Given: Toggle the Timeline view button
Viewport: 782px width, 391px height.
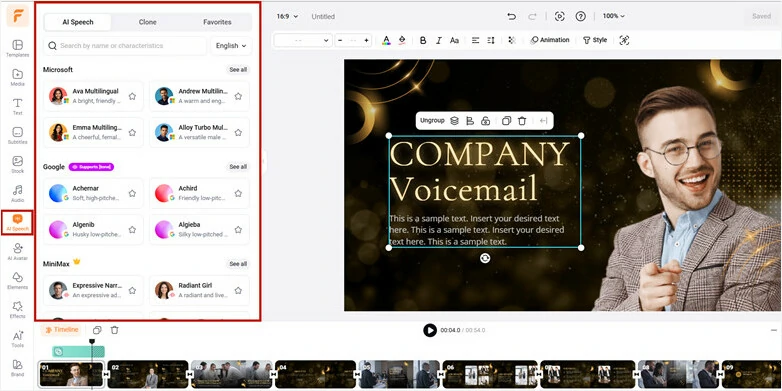Looking at the screenshot, I should click(62, 330).
